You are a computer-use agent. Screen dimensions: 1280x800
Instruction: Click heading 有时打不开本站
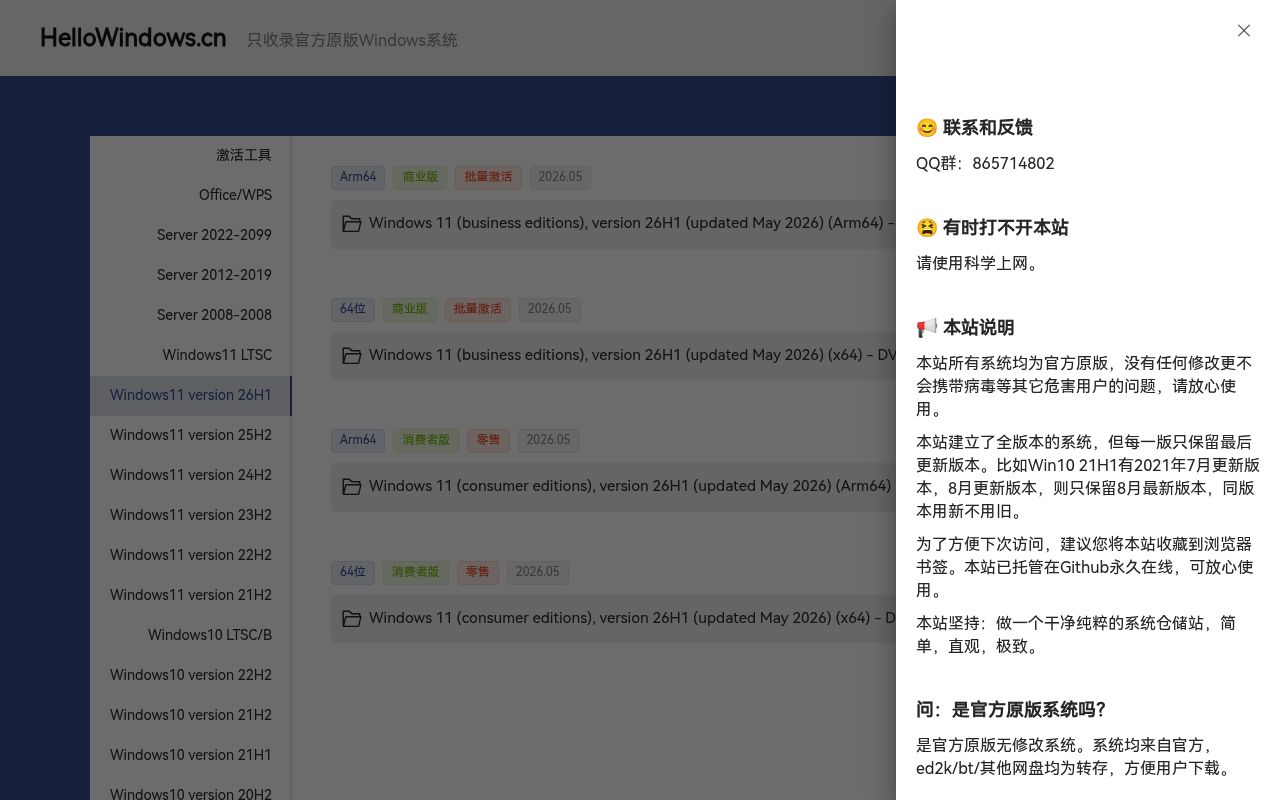point(1006,228)
